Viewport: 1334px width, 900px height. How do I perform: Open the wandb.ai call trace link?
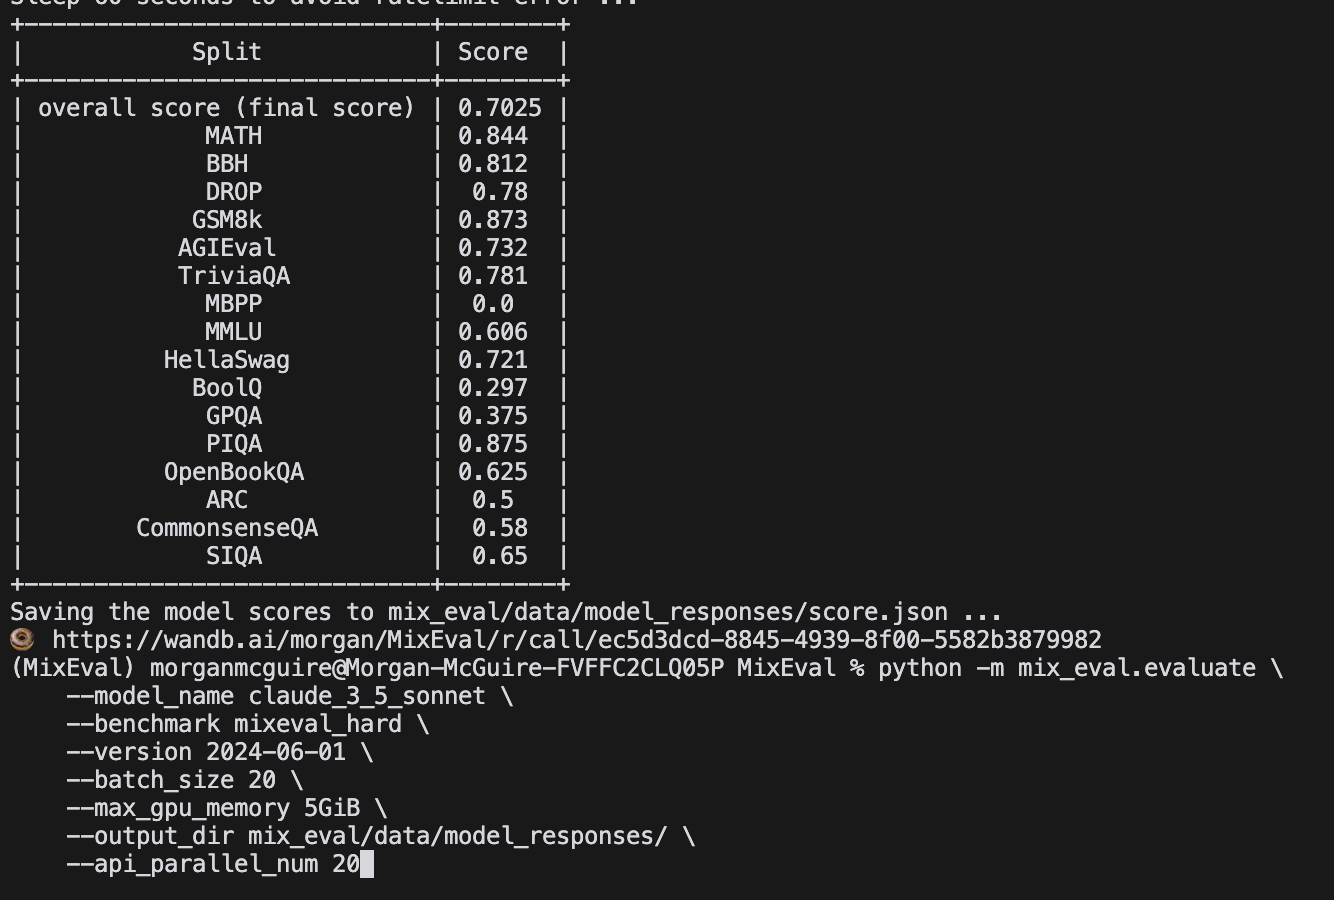[x=576, y=640]
